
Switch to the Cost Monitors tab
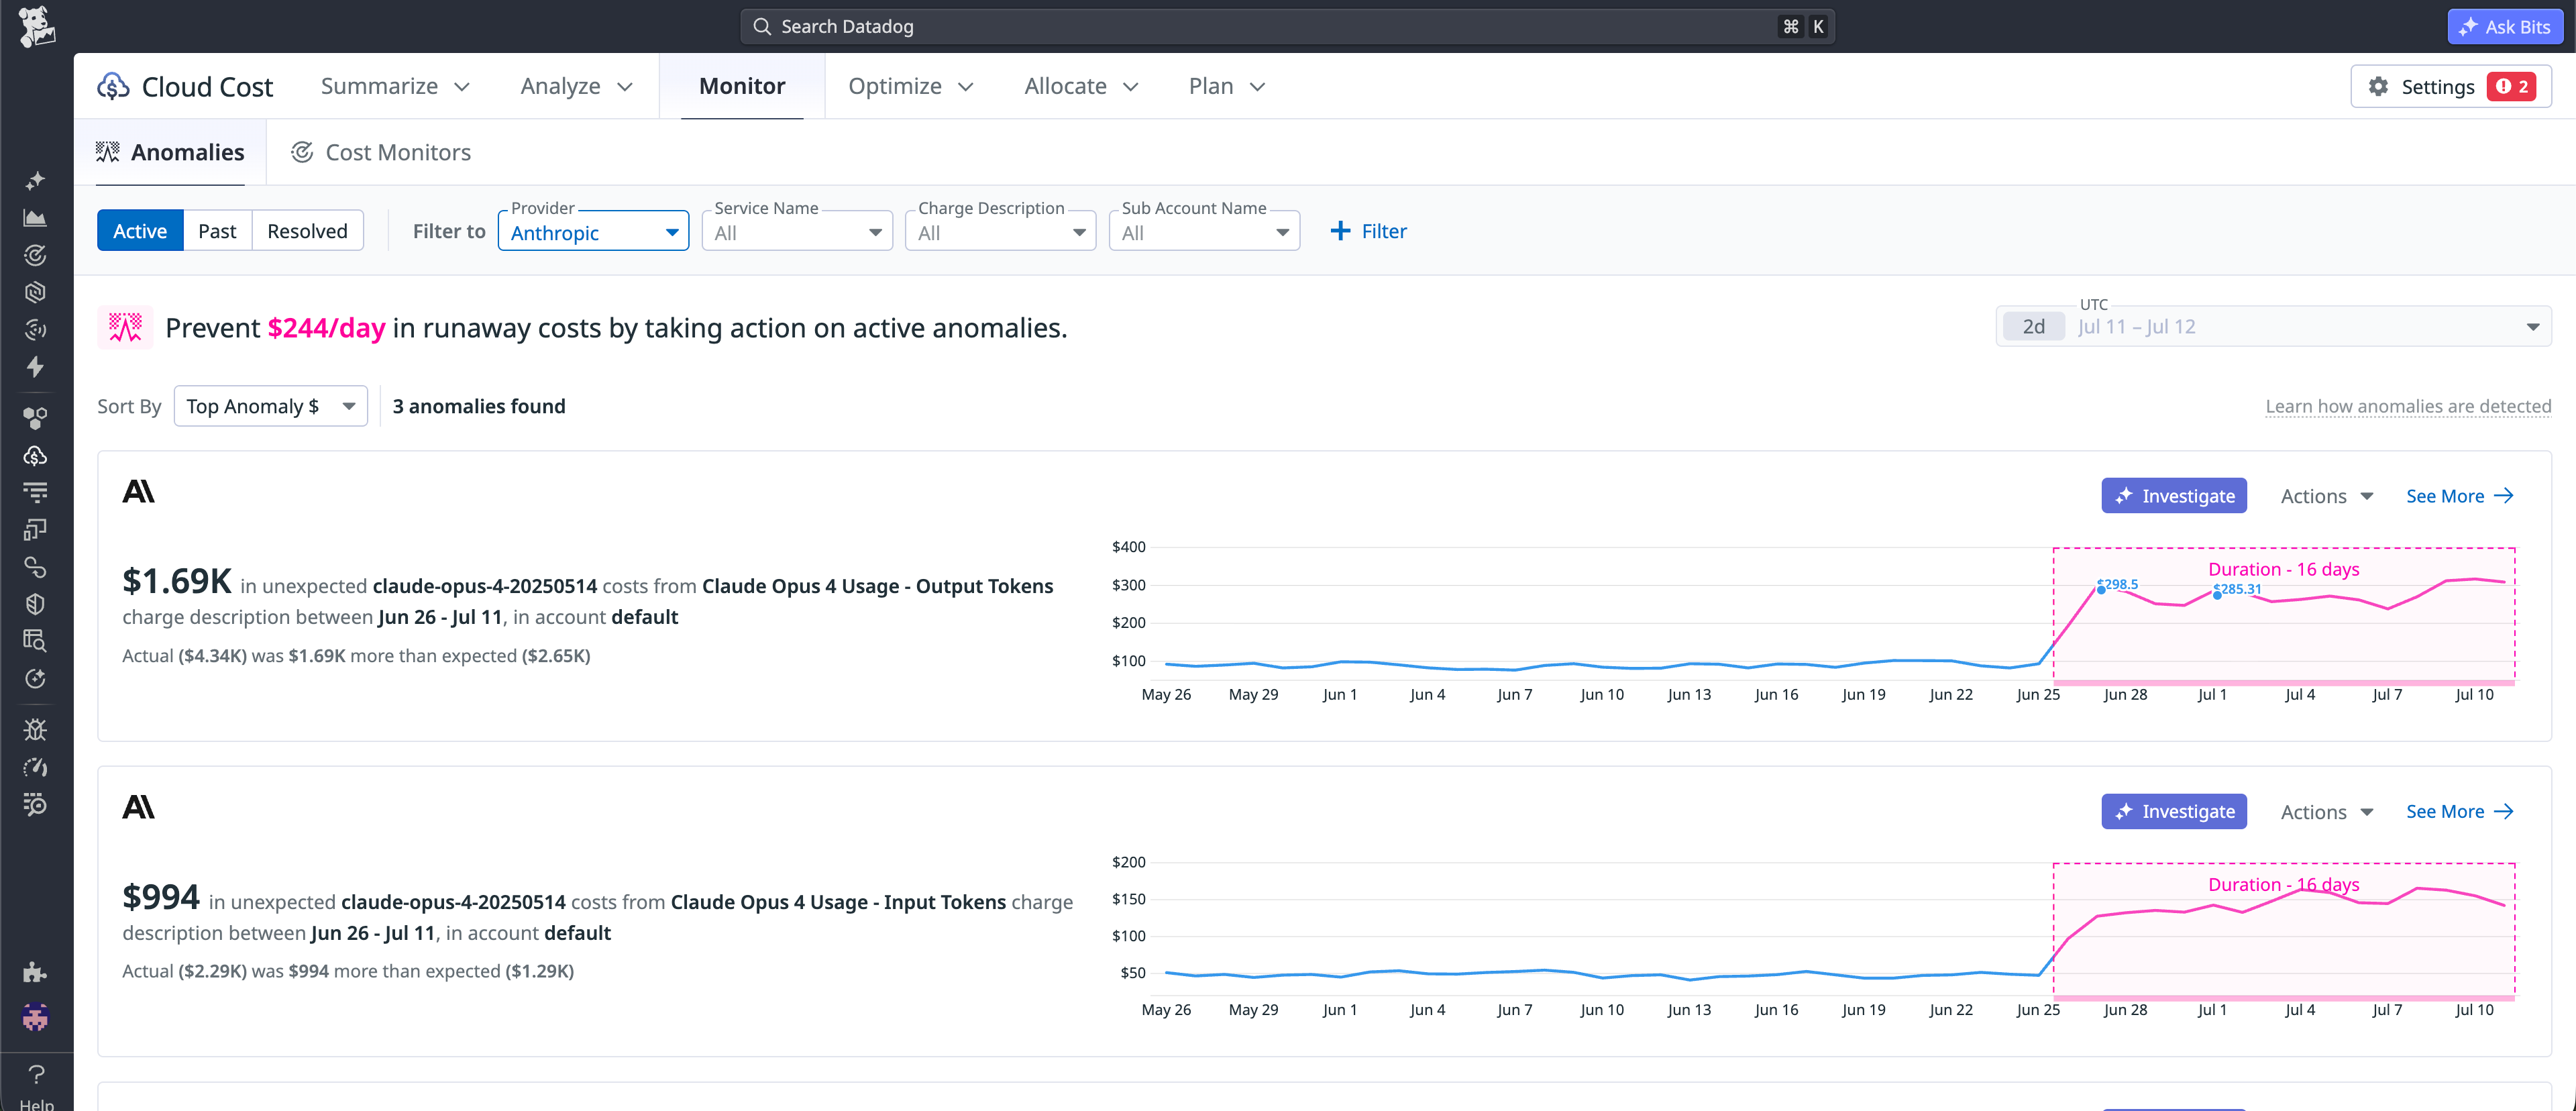pyautogui.click(x=381, y=152)
